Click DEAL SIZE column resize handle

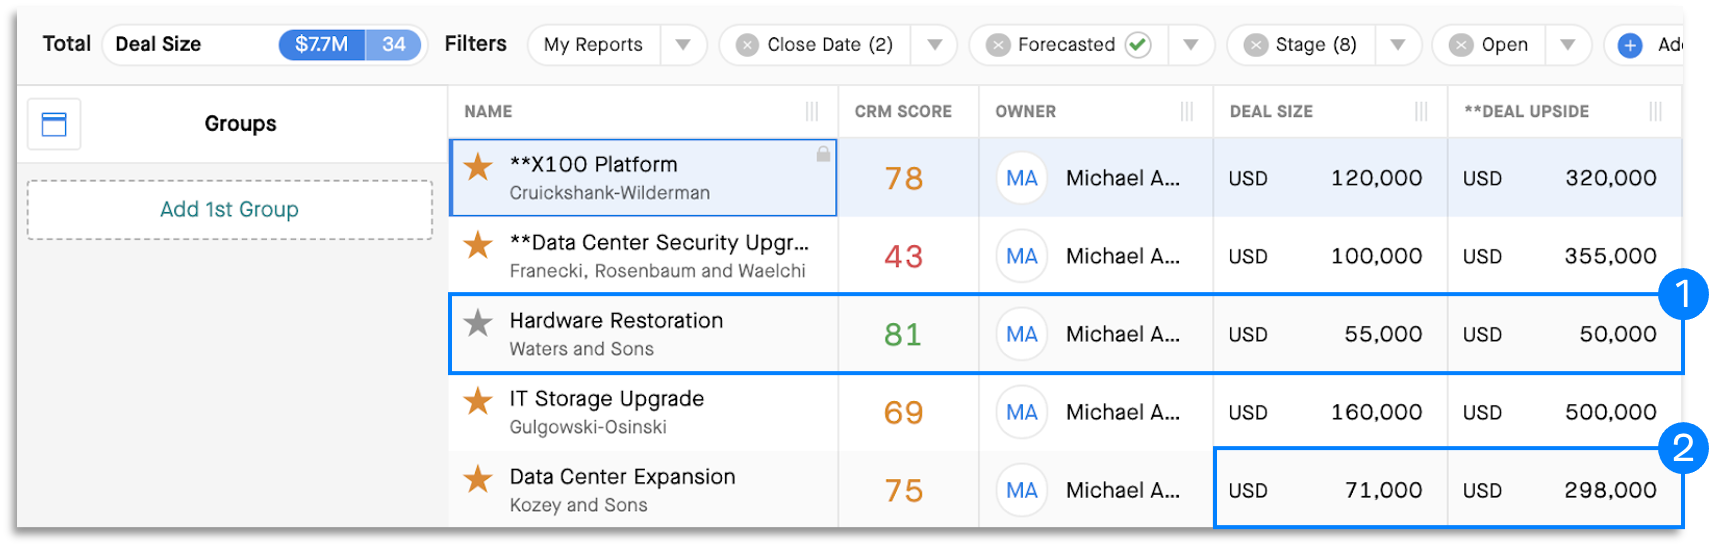1421,112
